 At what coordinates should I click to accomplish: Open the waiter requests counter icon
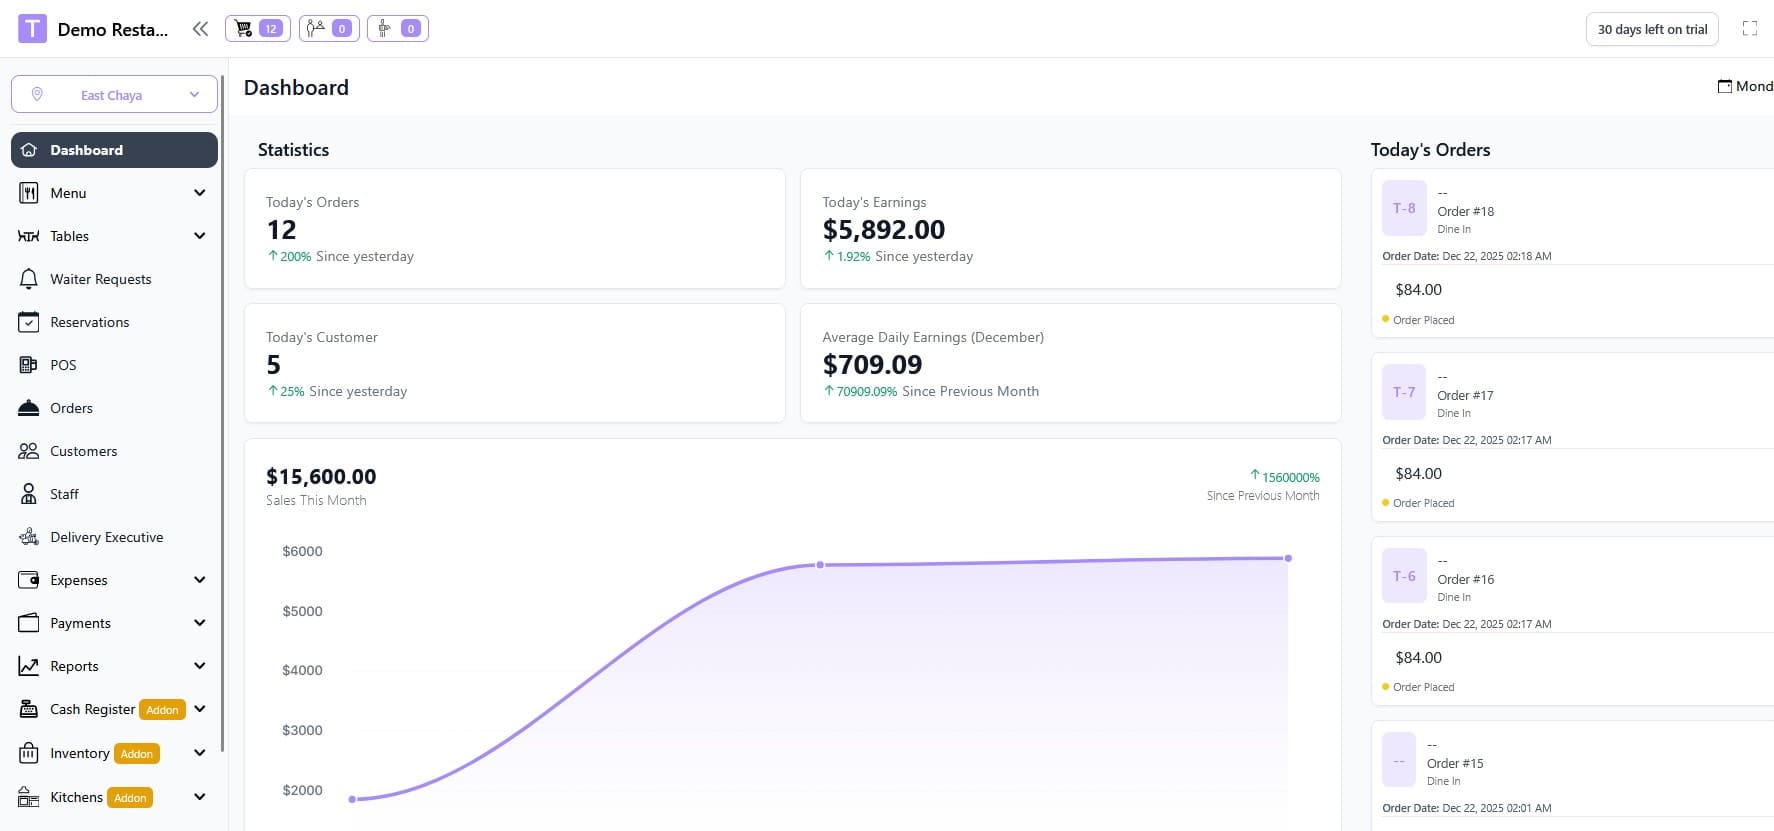click(x=327, y=29)
